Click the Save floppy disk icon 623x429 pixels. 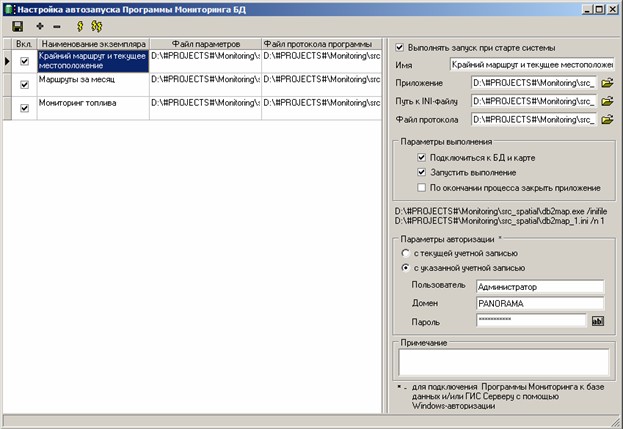click(x=18, y=26)
